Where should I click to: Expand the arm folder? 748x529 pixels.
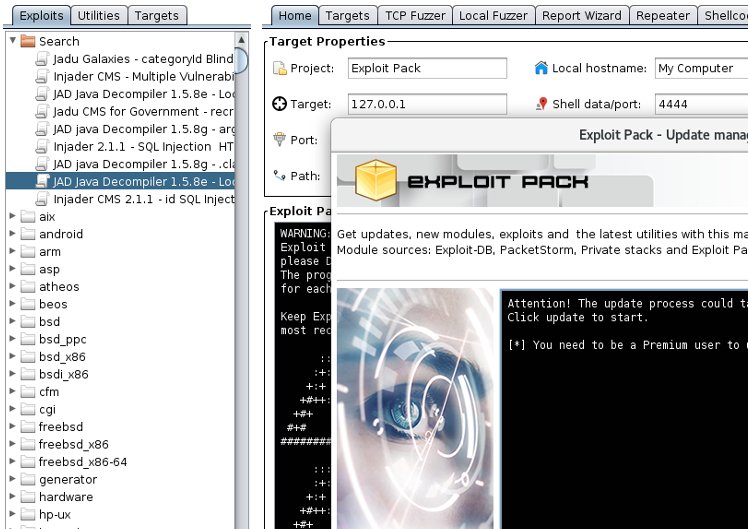tap(13, 251)
